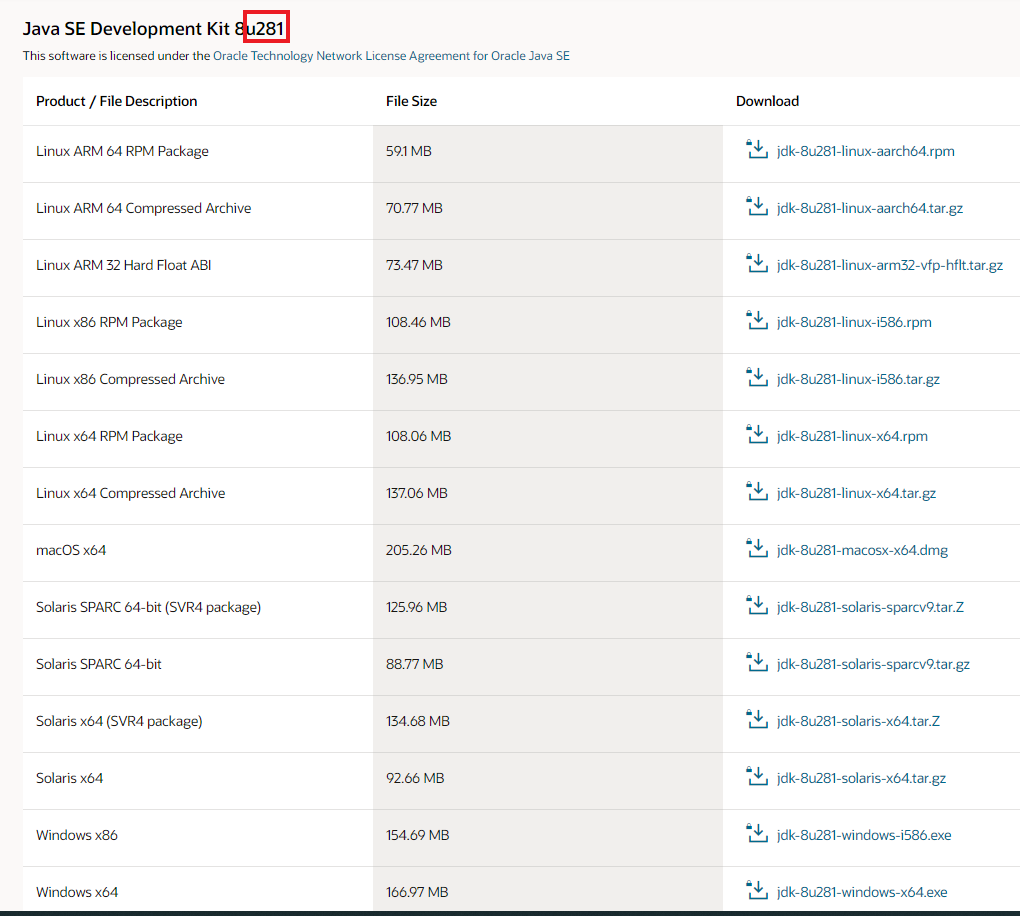
Task: Download jdk-8u281-windows-x64.exe link
Action: point(862,892)
